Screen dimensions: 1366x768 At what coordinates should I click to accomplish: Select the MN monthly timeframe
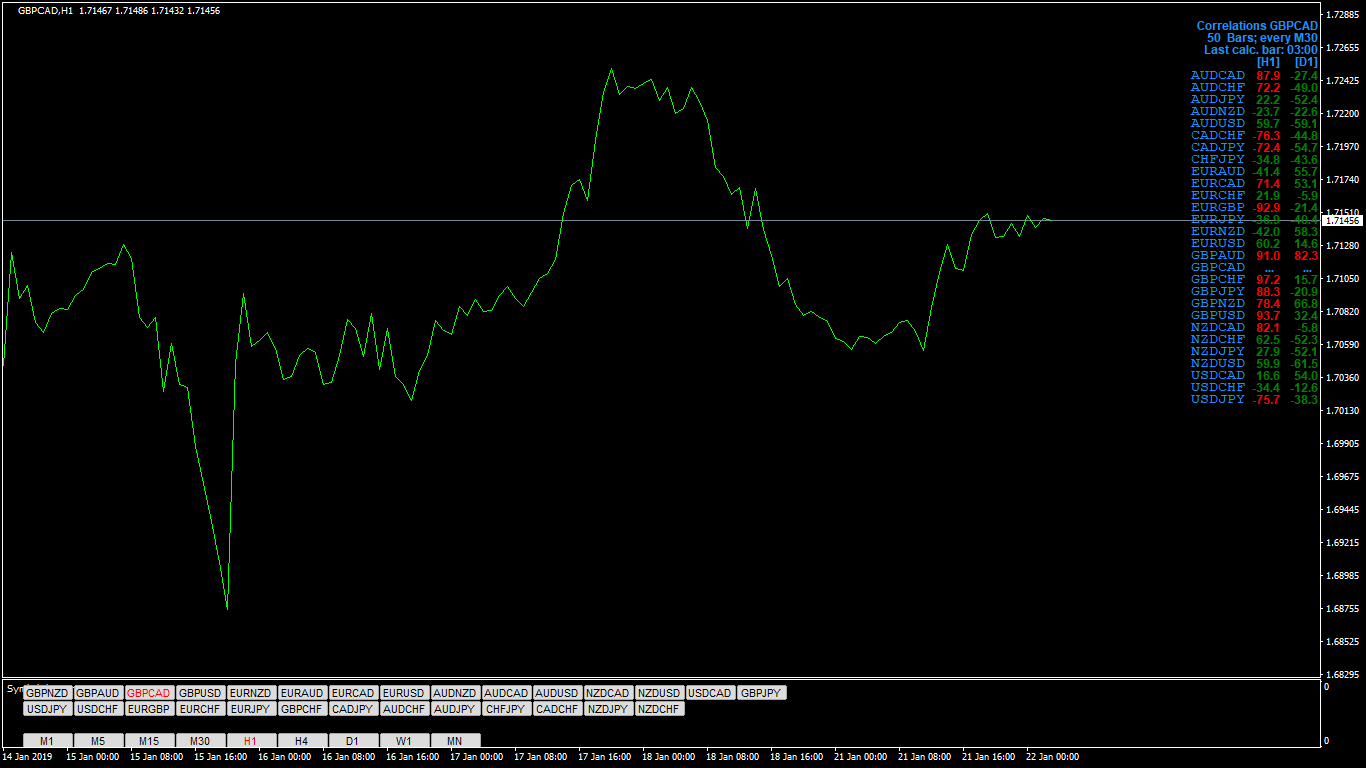click(x=456, y=741)
